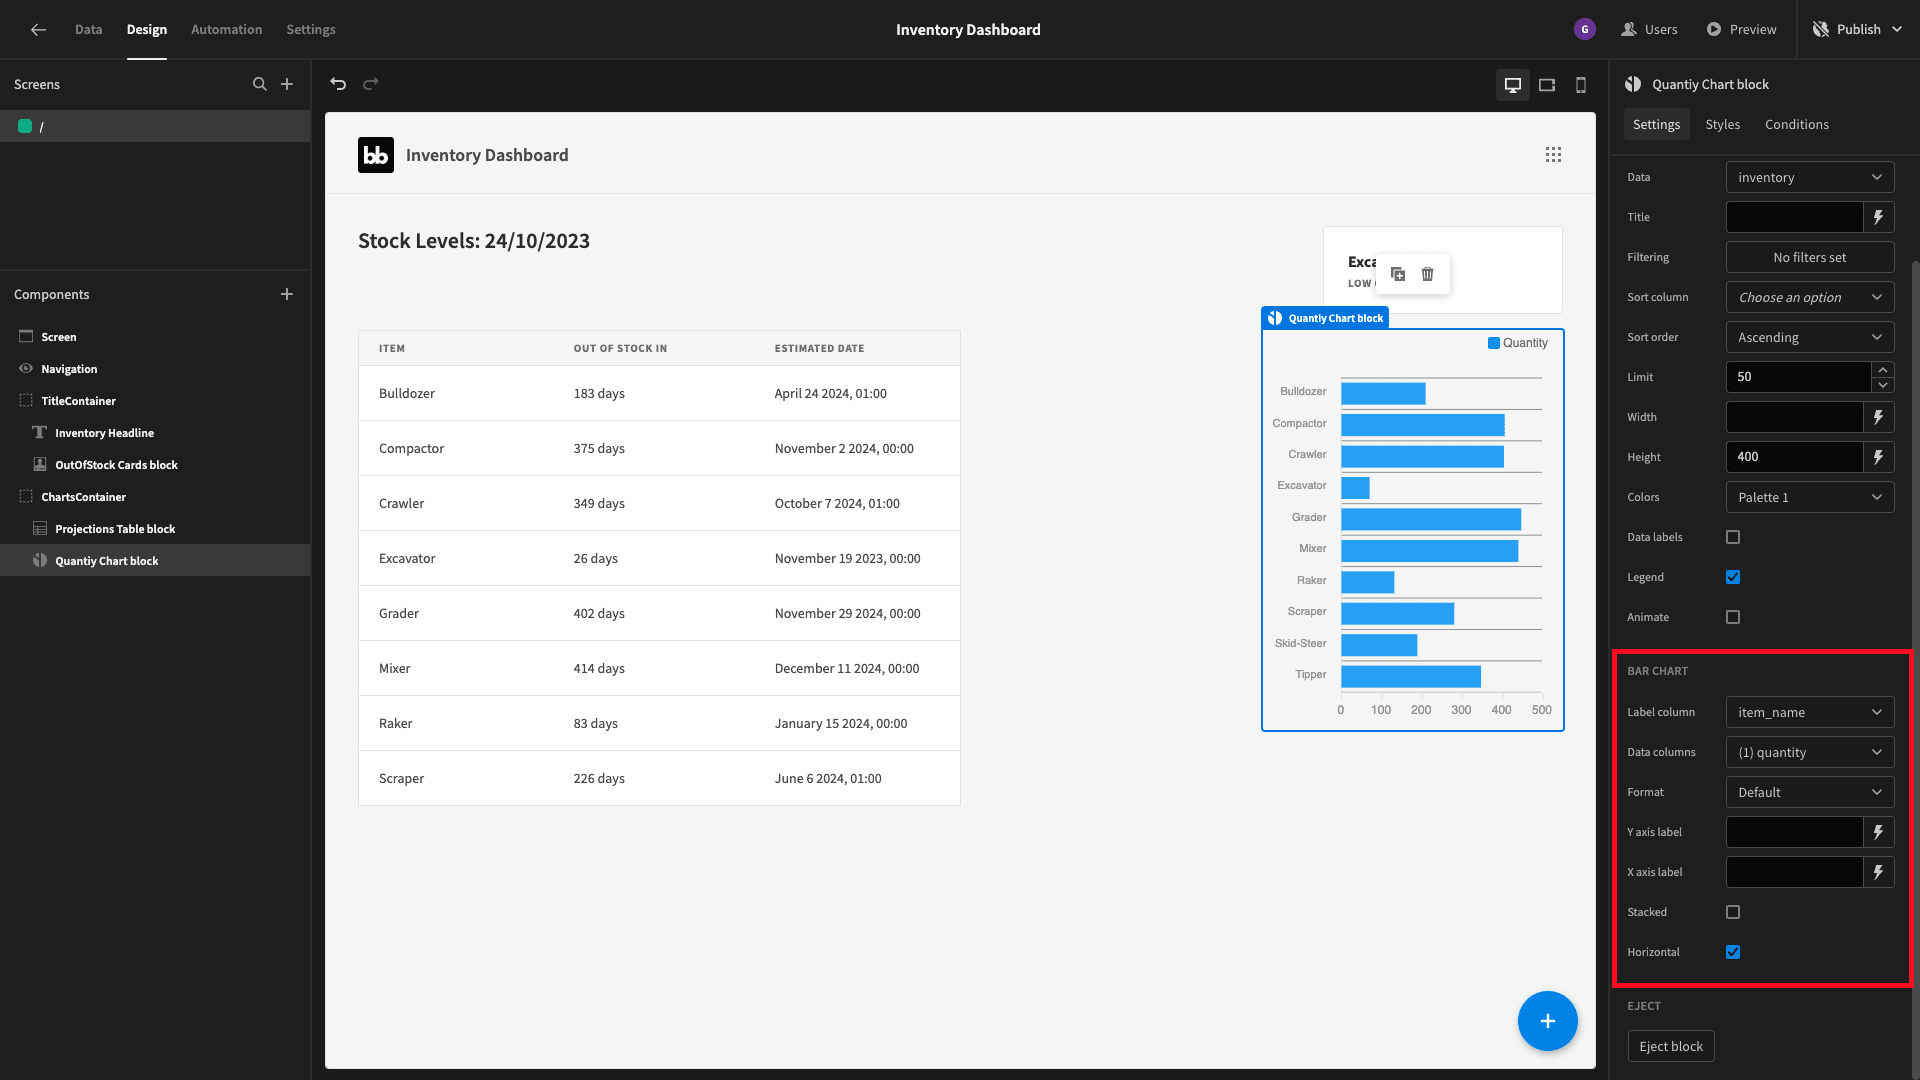Screen dimensions: 1920x1080
Task: Switch to the Data tab
Action: (x=88, y=30)
